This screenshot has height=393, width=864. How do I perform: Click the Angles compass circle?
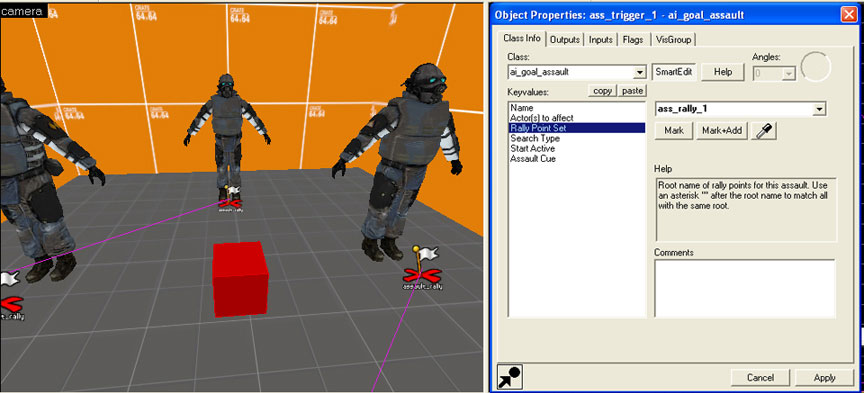click(816, 68)
